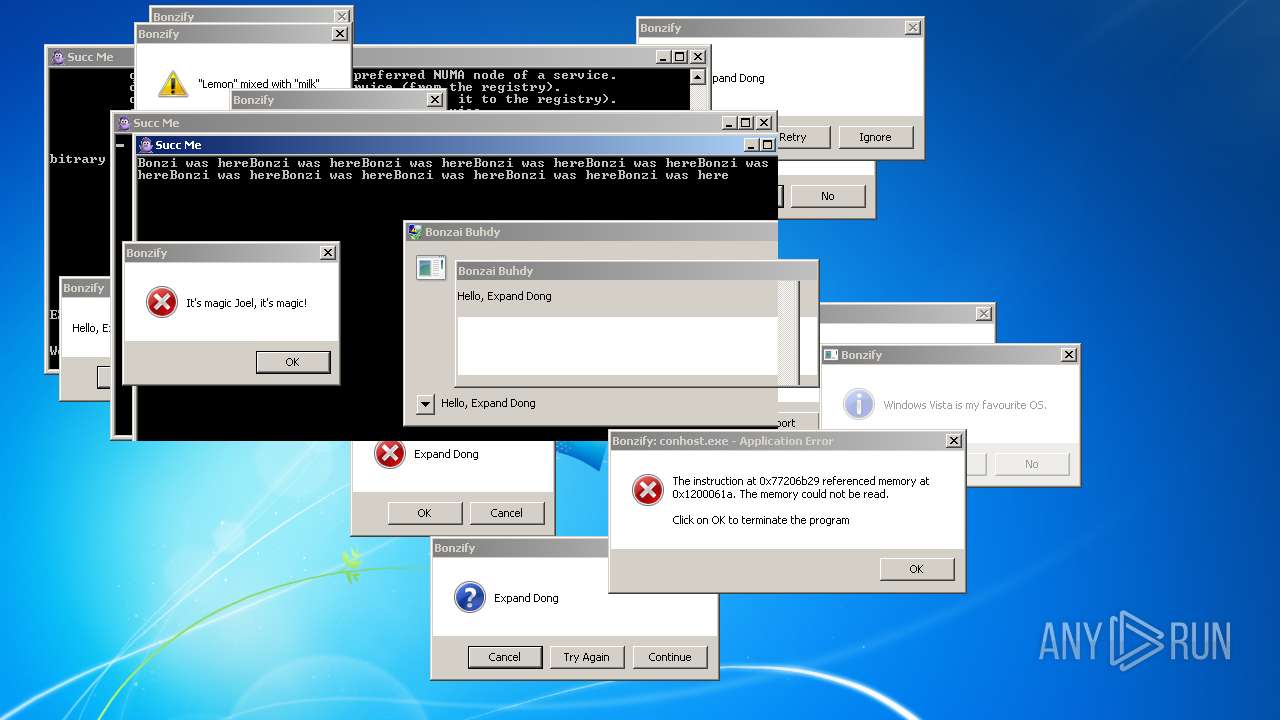Click the Continue button
This screenshot has height=720, width=1280.
670,657
